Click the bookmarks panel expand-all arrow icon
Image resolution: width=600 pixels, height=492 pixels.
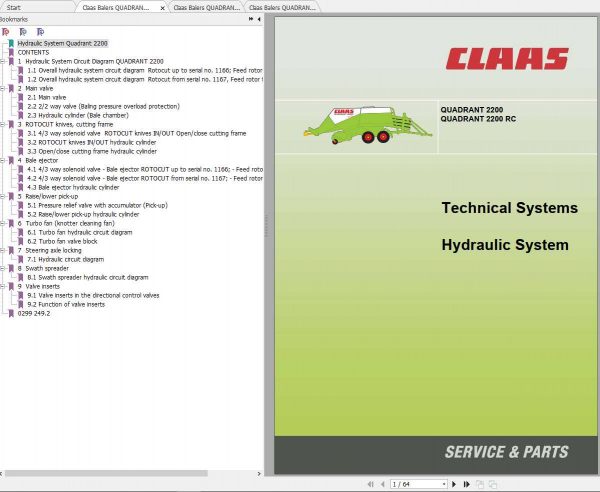251,19
